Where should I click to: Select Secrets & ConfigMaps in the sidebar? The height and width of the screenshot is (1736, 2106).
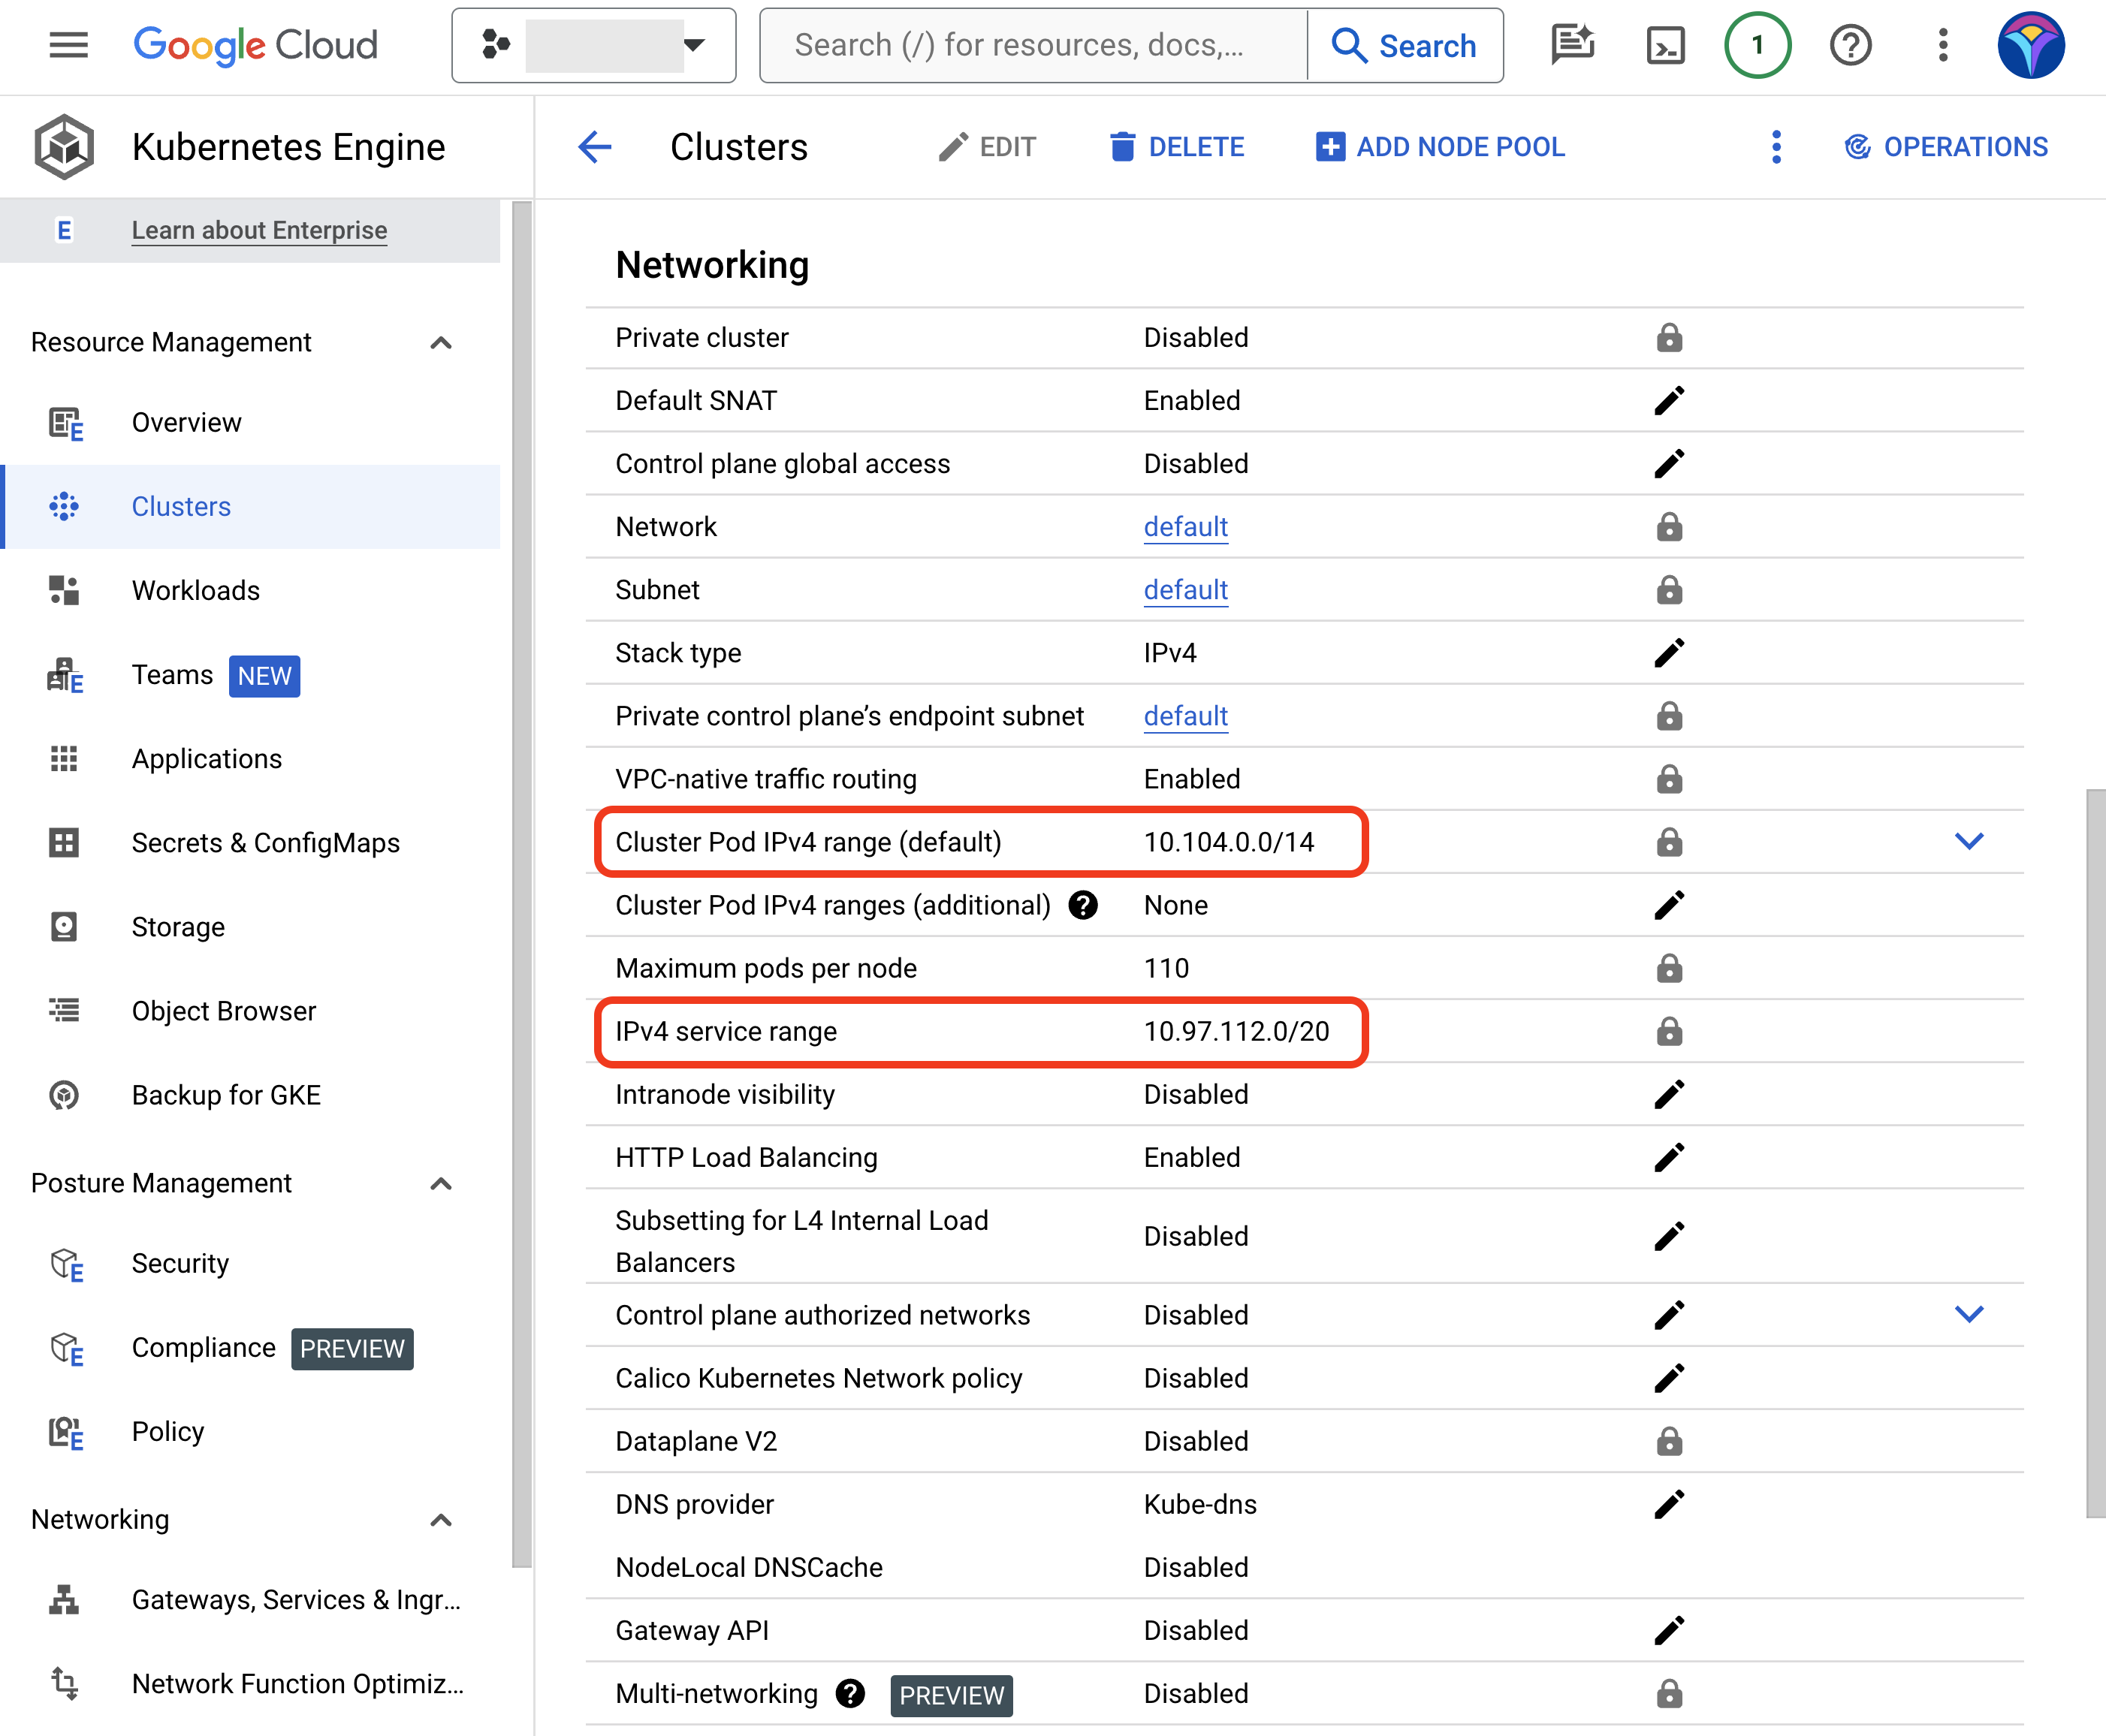[265, 842]
